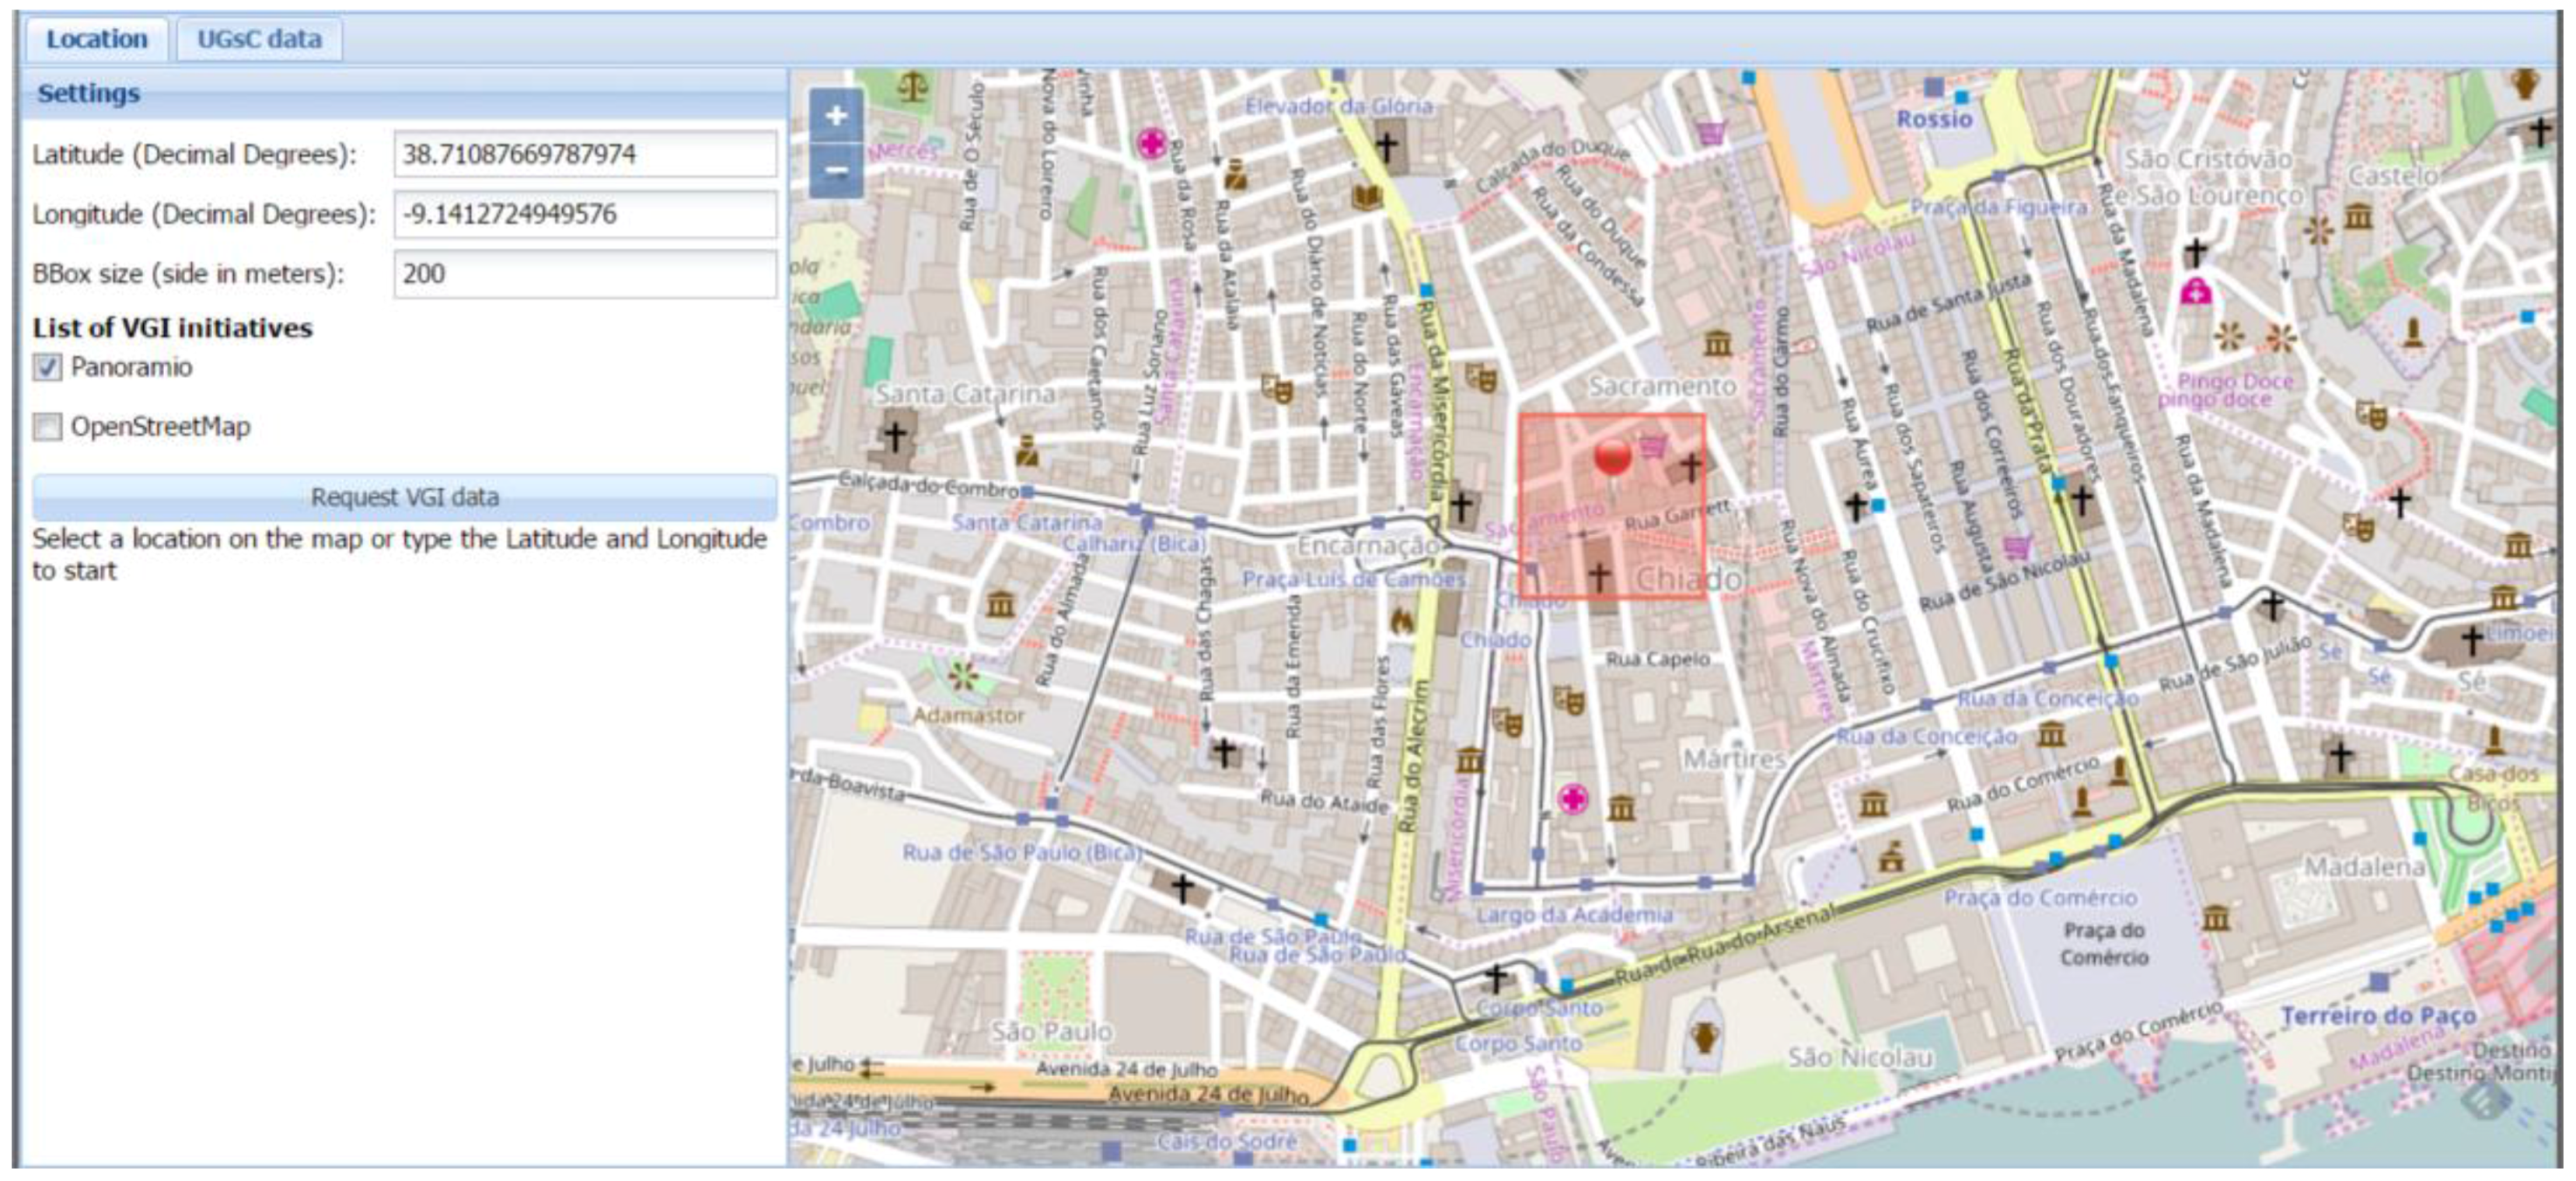Viewport: 2576px width, 1181px height.
Task: Switch to the UGsC data tab
Action: (259, 39)
